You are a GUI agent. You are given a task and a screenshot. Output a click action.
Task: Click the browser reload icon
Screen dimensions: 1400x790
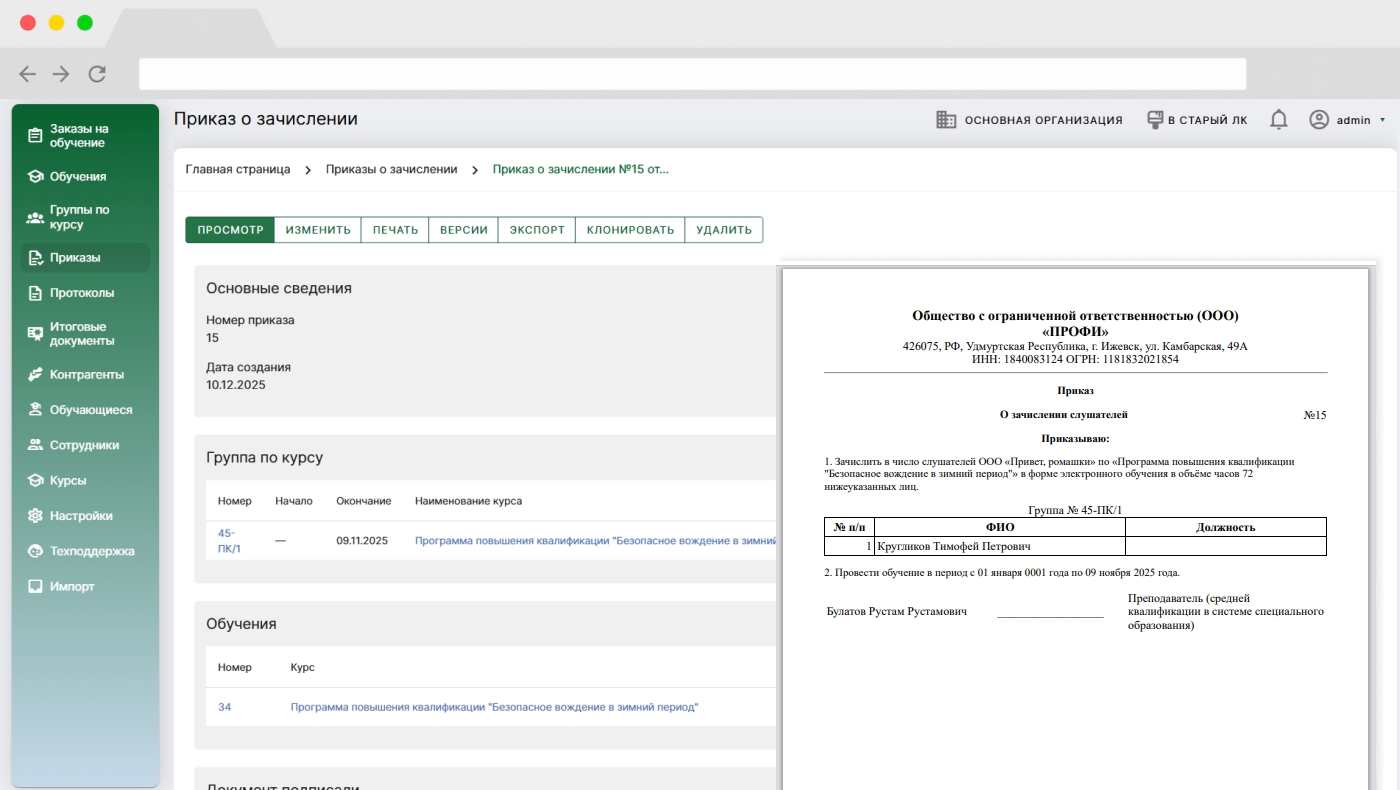[97, 73]
